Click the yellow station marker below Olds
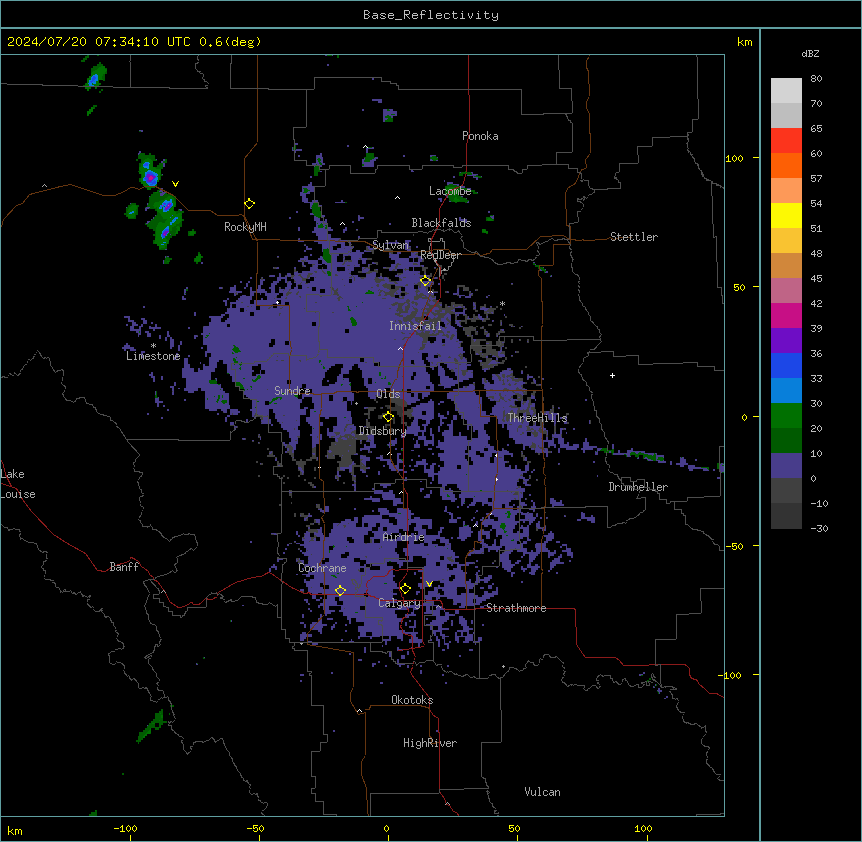The height and width of the screenshot is (842, 862). [388, 417]
